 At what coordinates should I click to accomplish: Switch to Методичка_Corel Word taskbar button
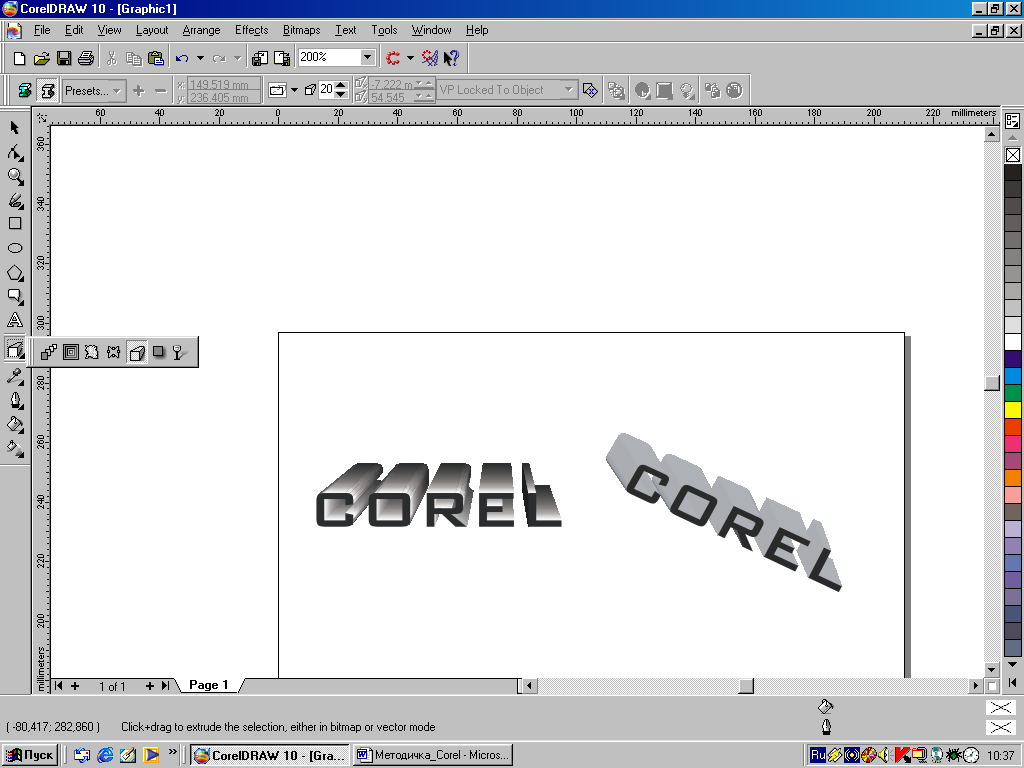point(432,756)
